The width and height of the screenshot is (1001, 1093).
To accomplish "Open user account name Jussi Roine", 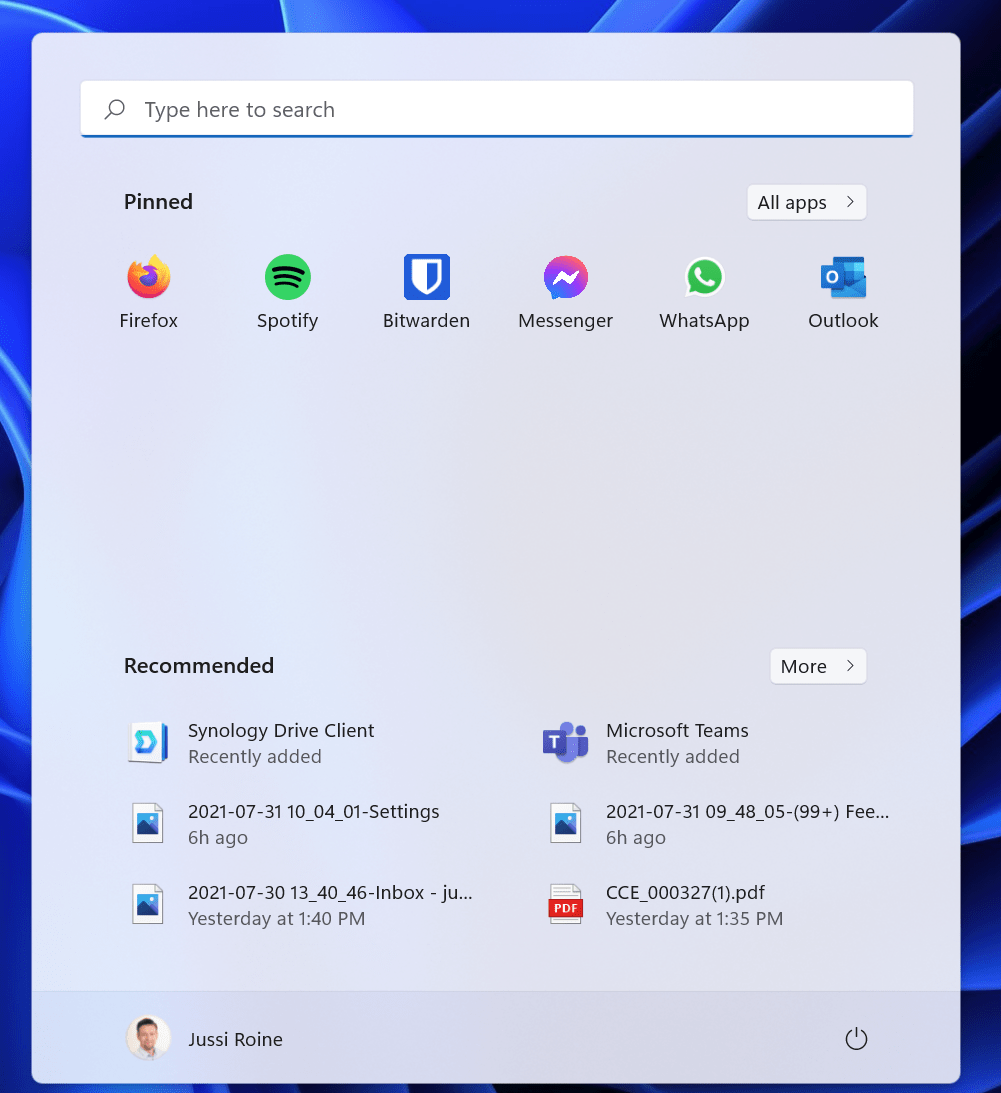I will [236, 1039].
